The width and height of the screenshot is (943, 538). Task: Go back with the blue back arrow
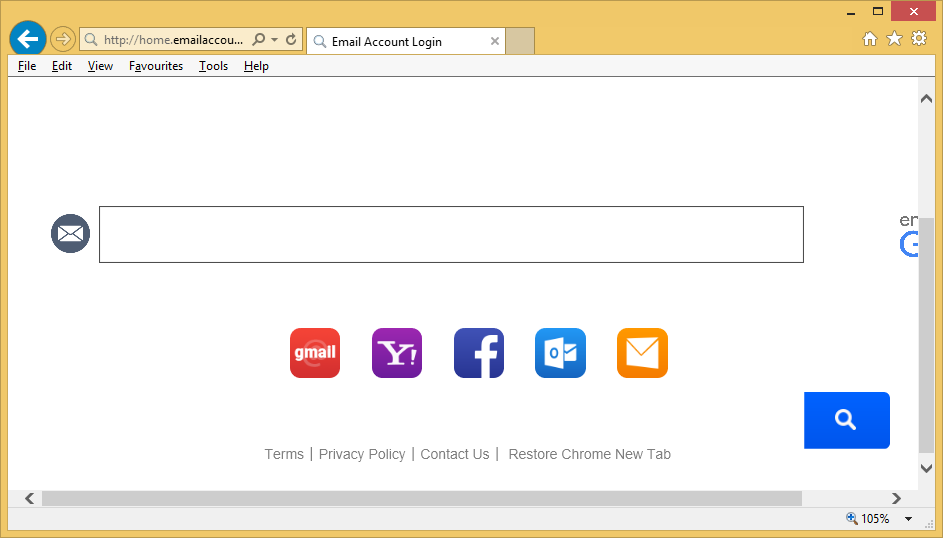point(28,39)
